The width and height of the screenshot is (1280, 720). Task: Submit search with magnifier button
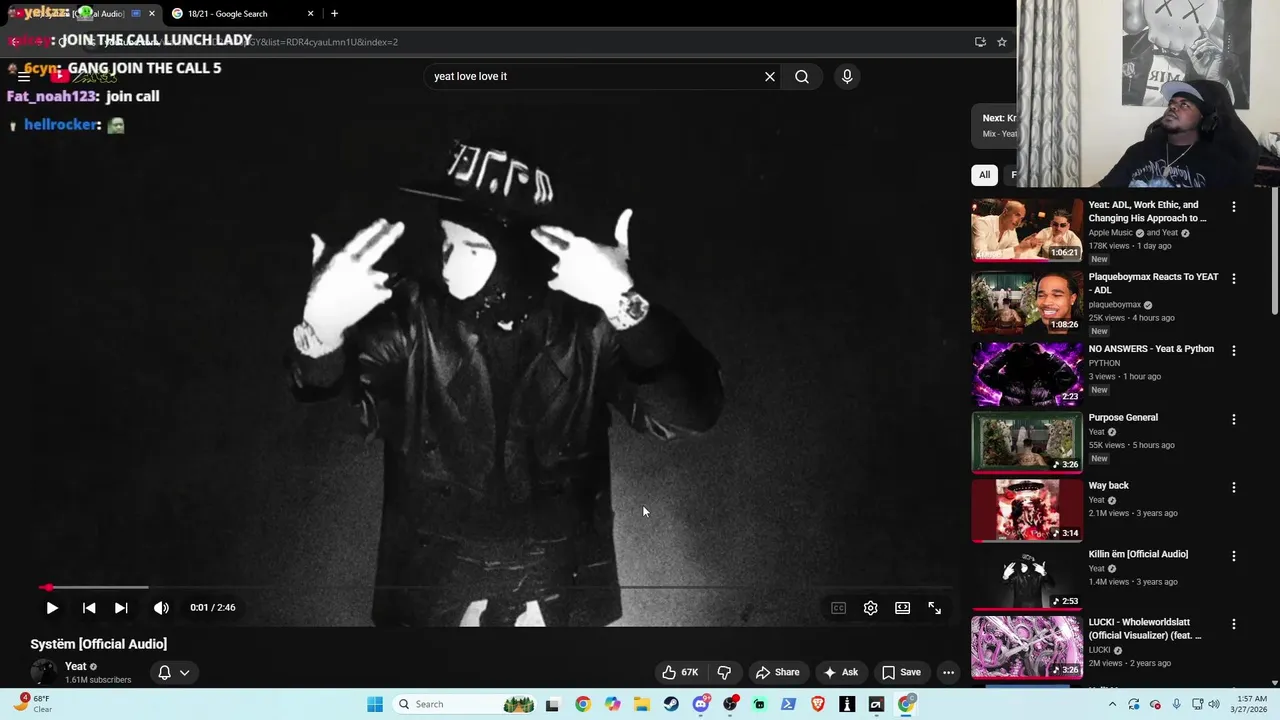(x=802, y=76)
